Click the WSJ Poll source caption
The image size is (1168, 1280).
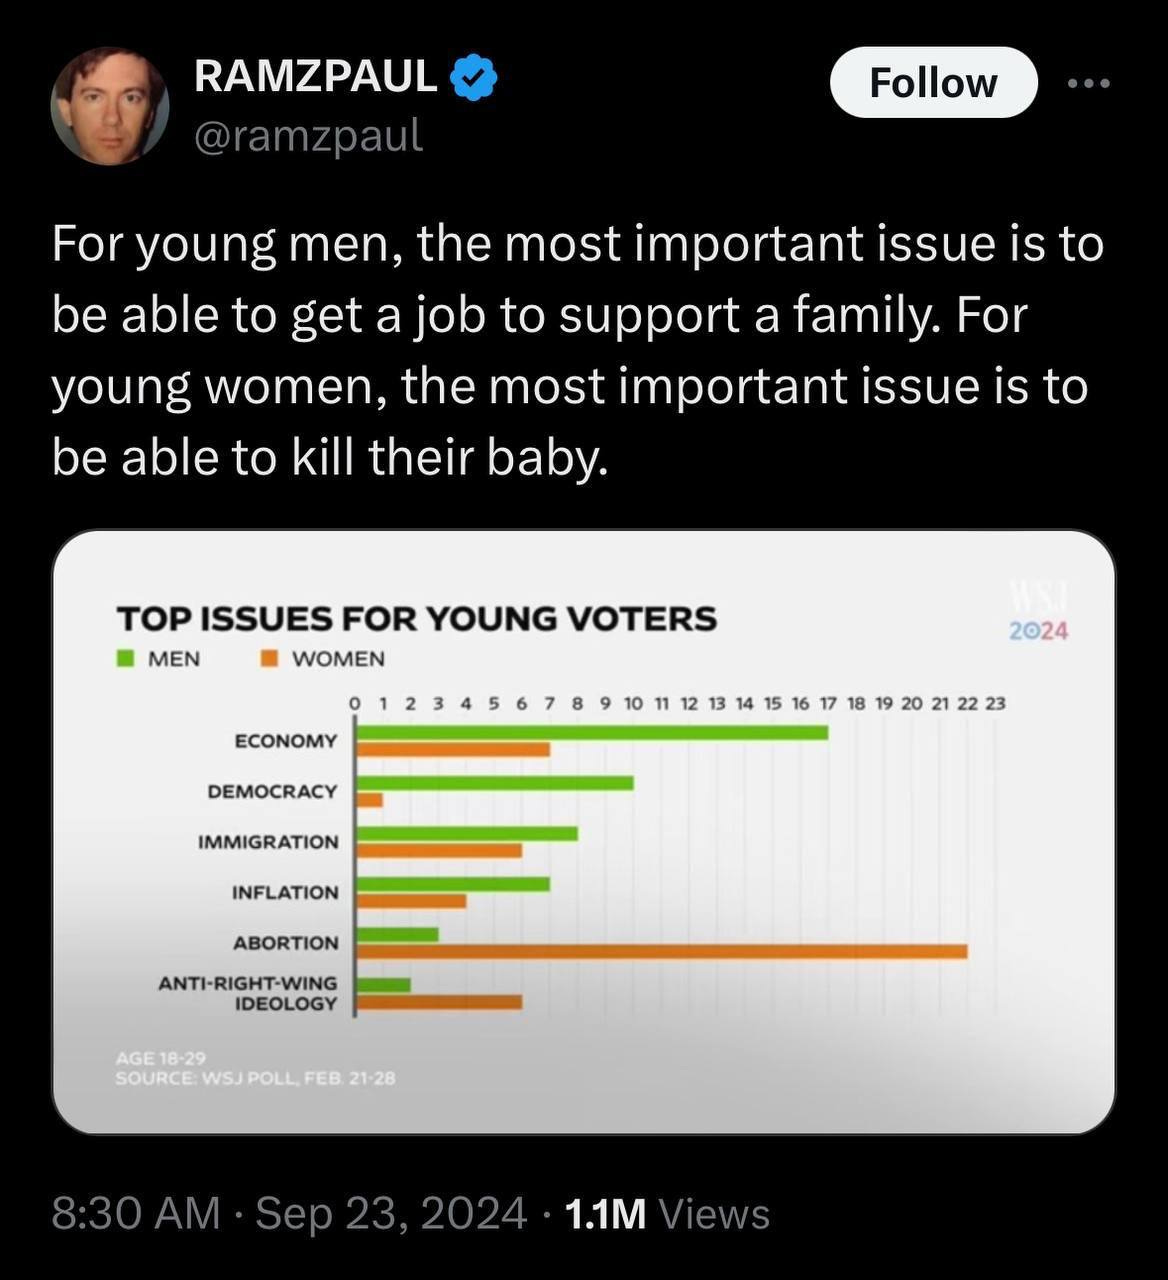pos(255,1078)
